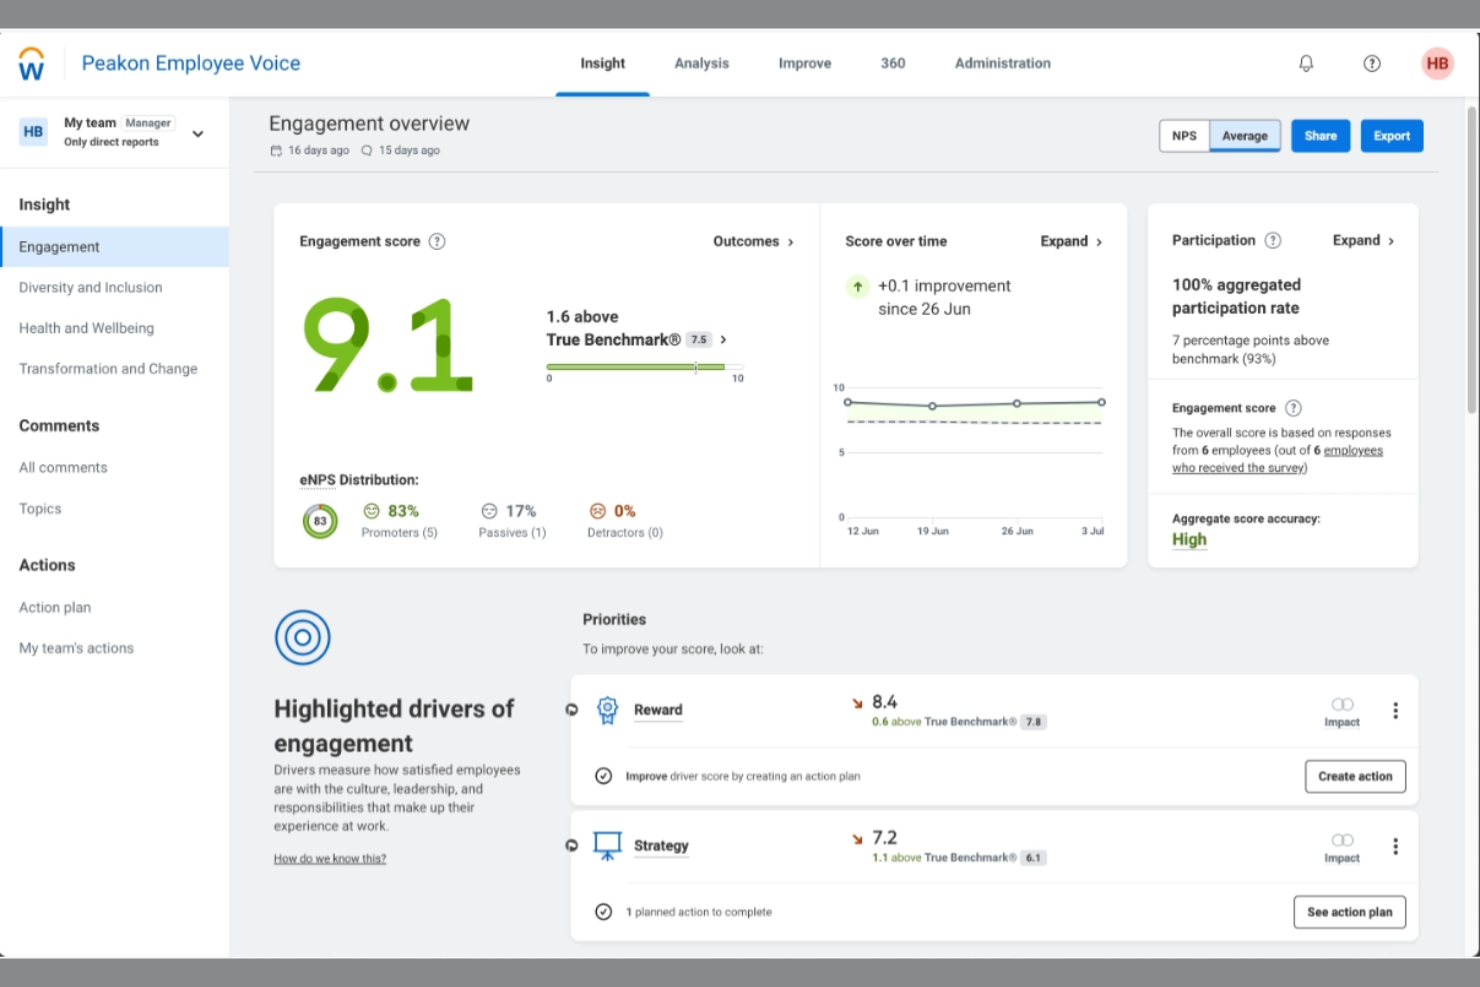This screenshot has height=987, width=1480.
Task: Click the True Benchmark score bar
Action: pos(643,366)
